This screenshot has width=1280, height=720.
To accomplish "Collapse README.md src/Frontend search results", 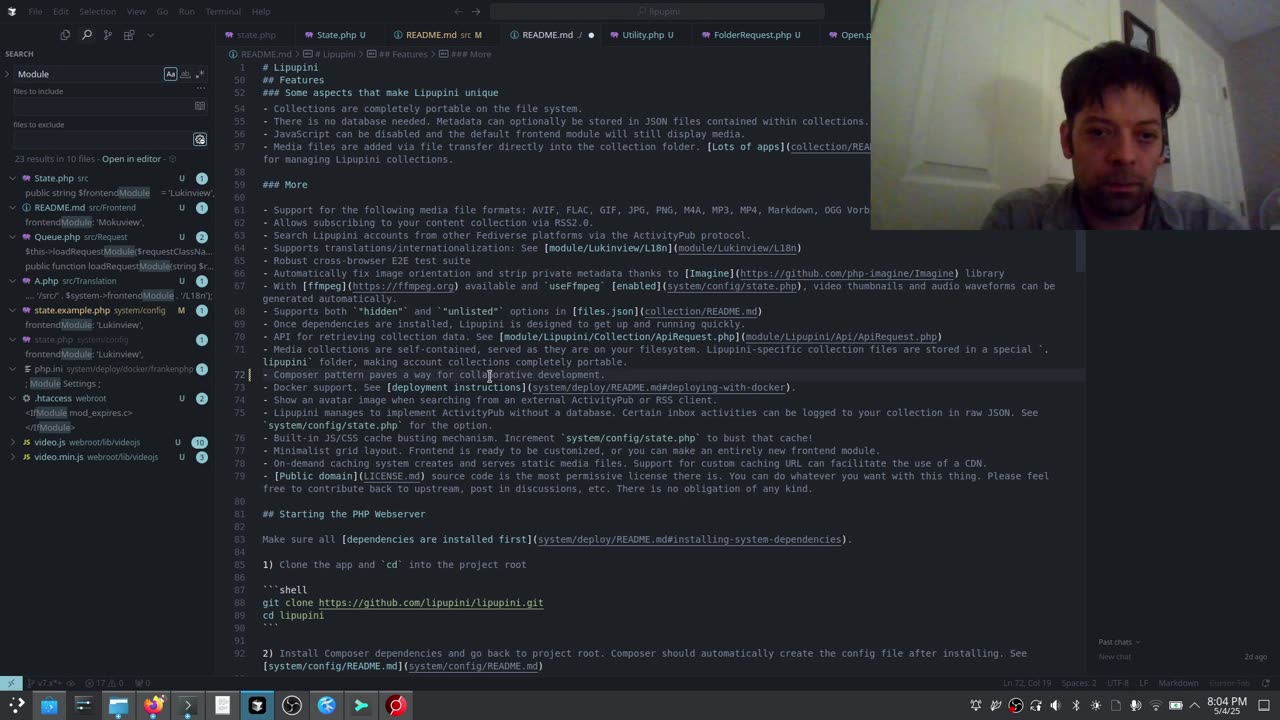I will [x=13, y=208].
